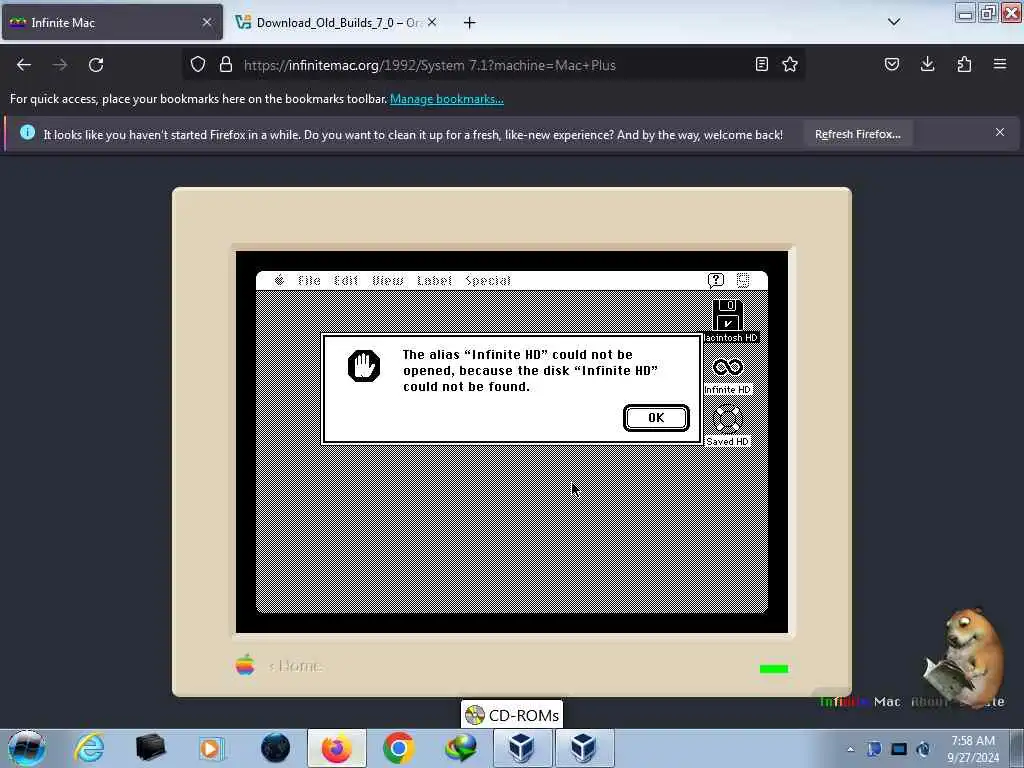Select the Infinite HD infinity icon
This screenshot has height=768, width=1024.
pos(728,368)
